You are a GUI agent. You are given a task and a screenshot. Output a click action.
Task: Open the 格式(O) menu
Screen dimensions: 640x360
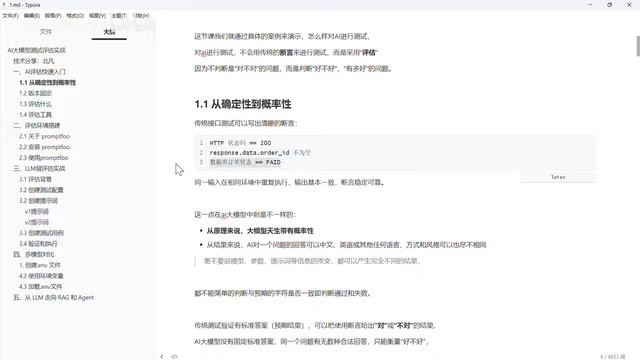tap(75, 16)
